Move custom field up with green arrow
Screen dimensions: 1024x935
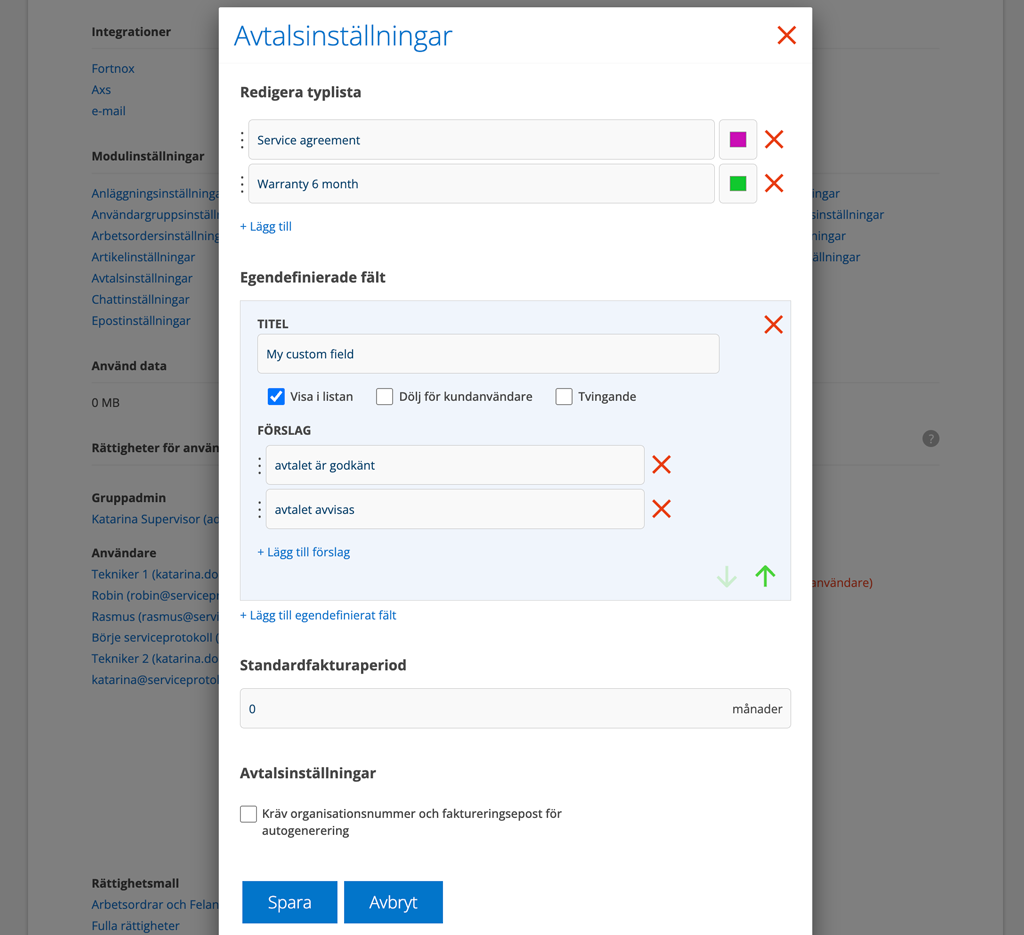[x=765, y=576]
